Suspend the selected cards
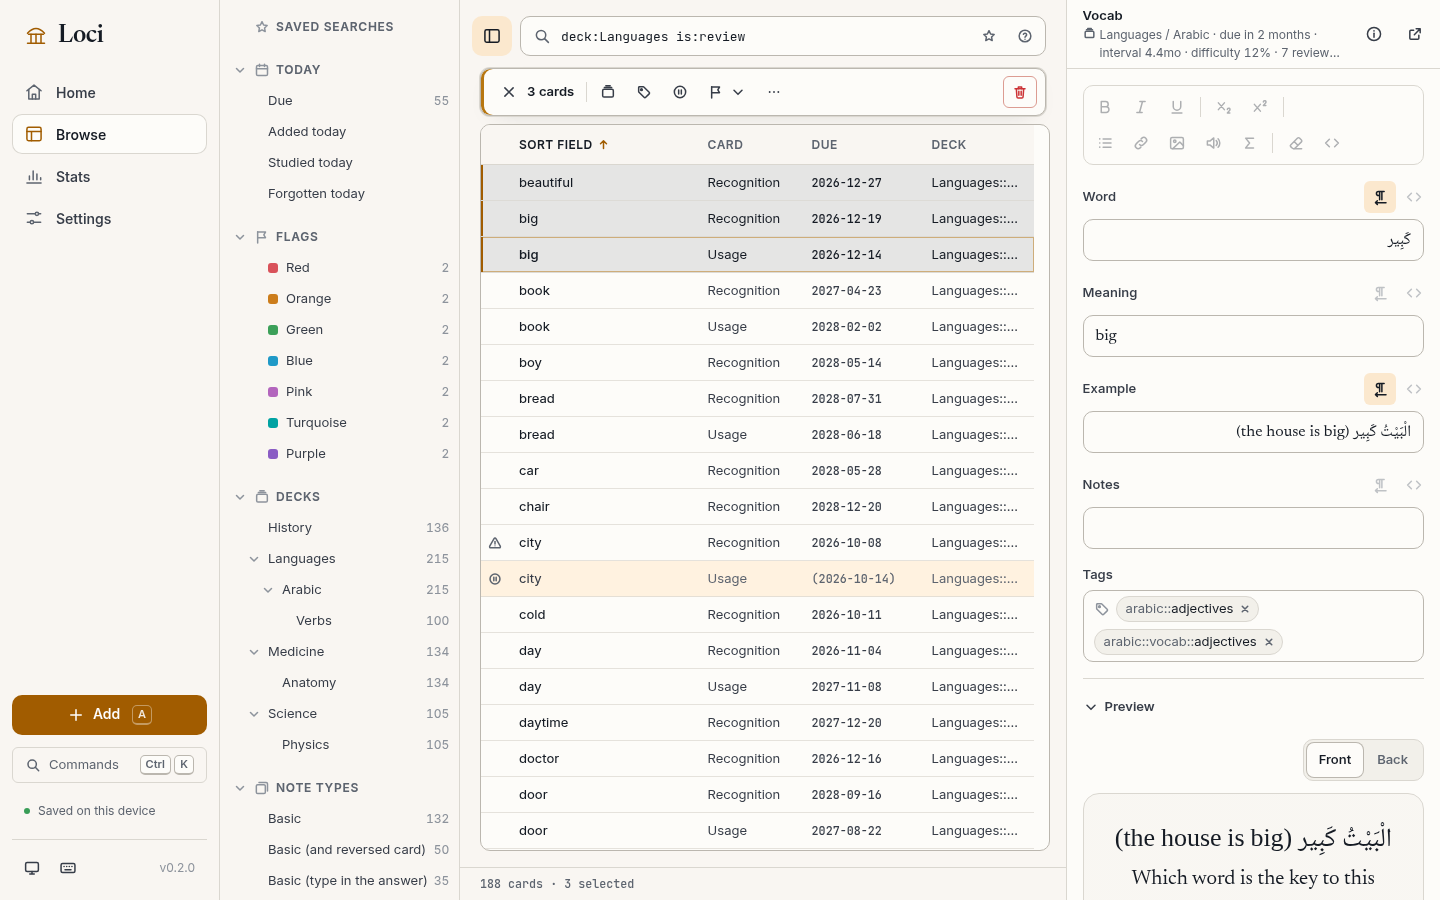1440x900 pixels. [x=680, y=92]
